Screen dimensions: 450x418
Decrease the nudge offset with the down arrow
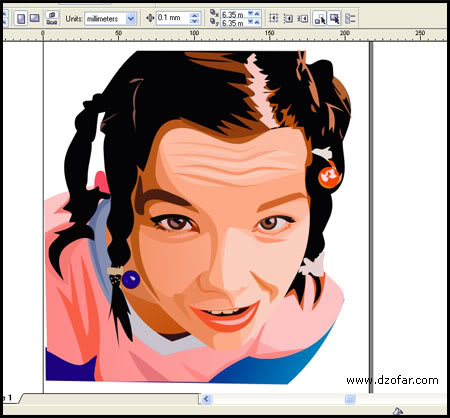[x=194, y=21]
